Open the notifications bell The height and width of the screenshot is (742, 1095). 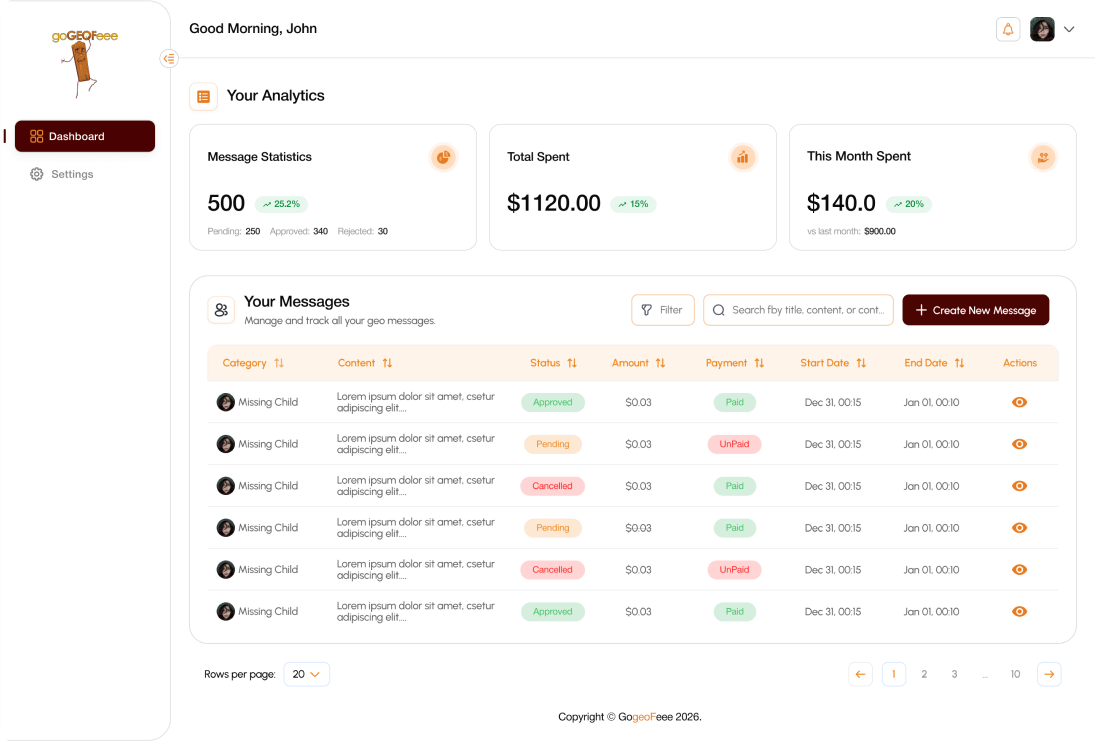[1008, 29]
